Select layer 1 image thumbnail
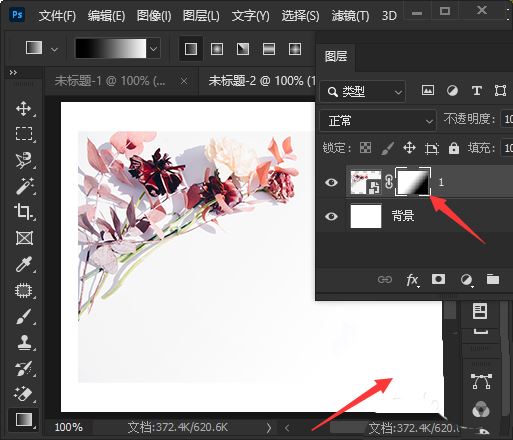Viewport: 513px width, 440px height. [366, 182]
